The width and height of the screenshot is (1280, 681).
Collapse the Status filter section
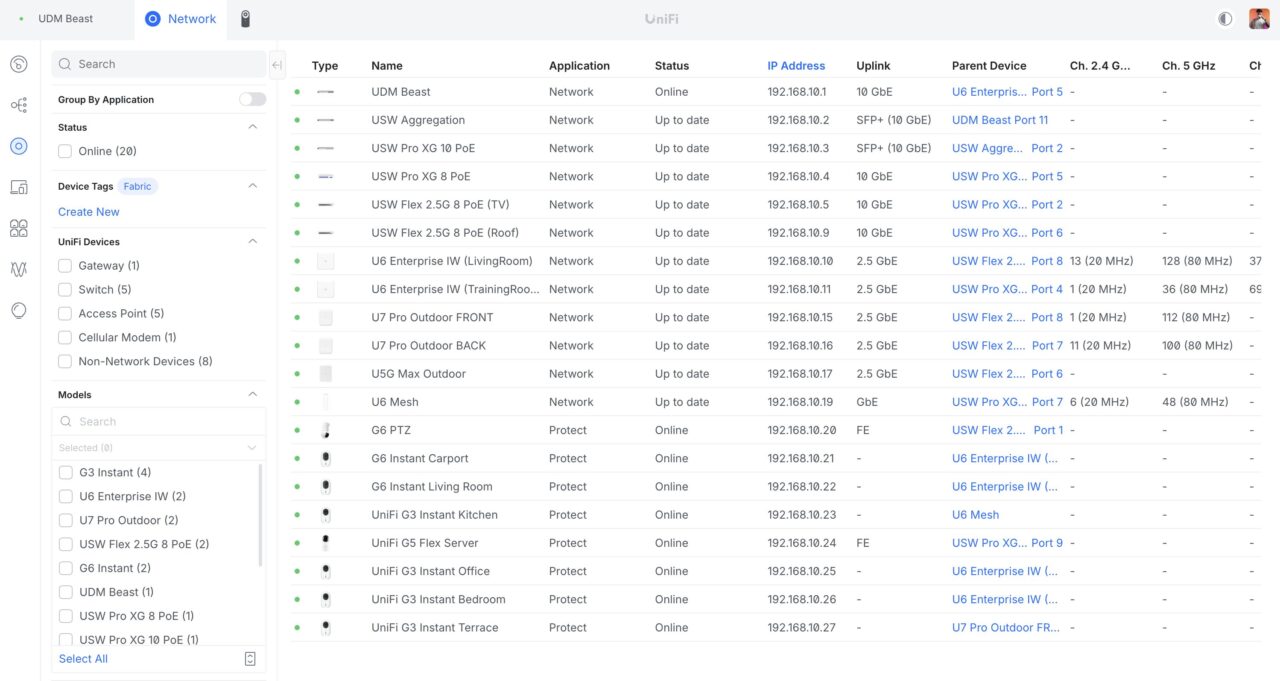click(x=252, y=127)
